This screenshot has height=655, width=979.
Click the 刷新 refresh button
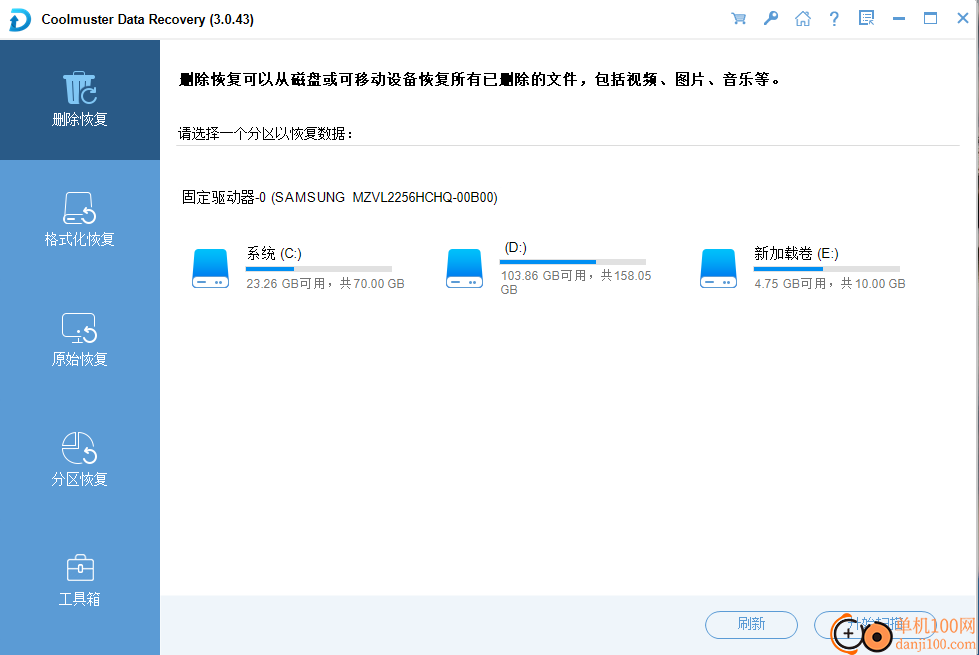tap(751, 624)
